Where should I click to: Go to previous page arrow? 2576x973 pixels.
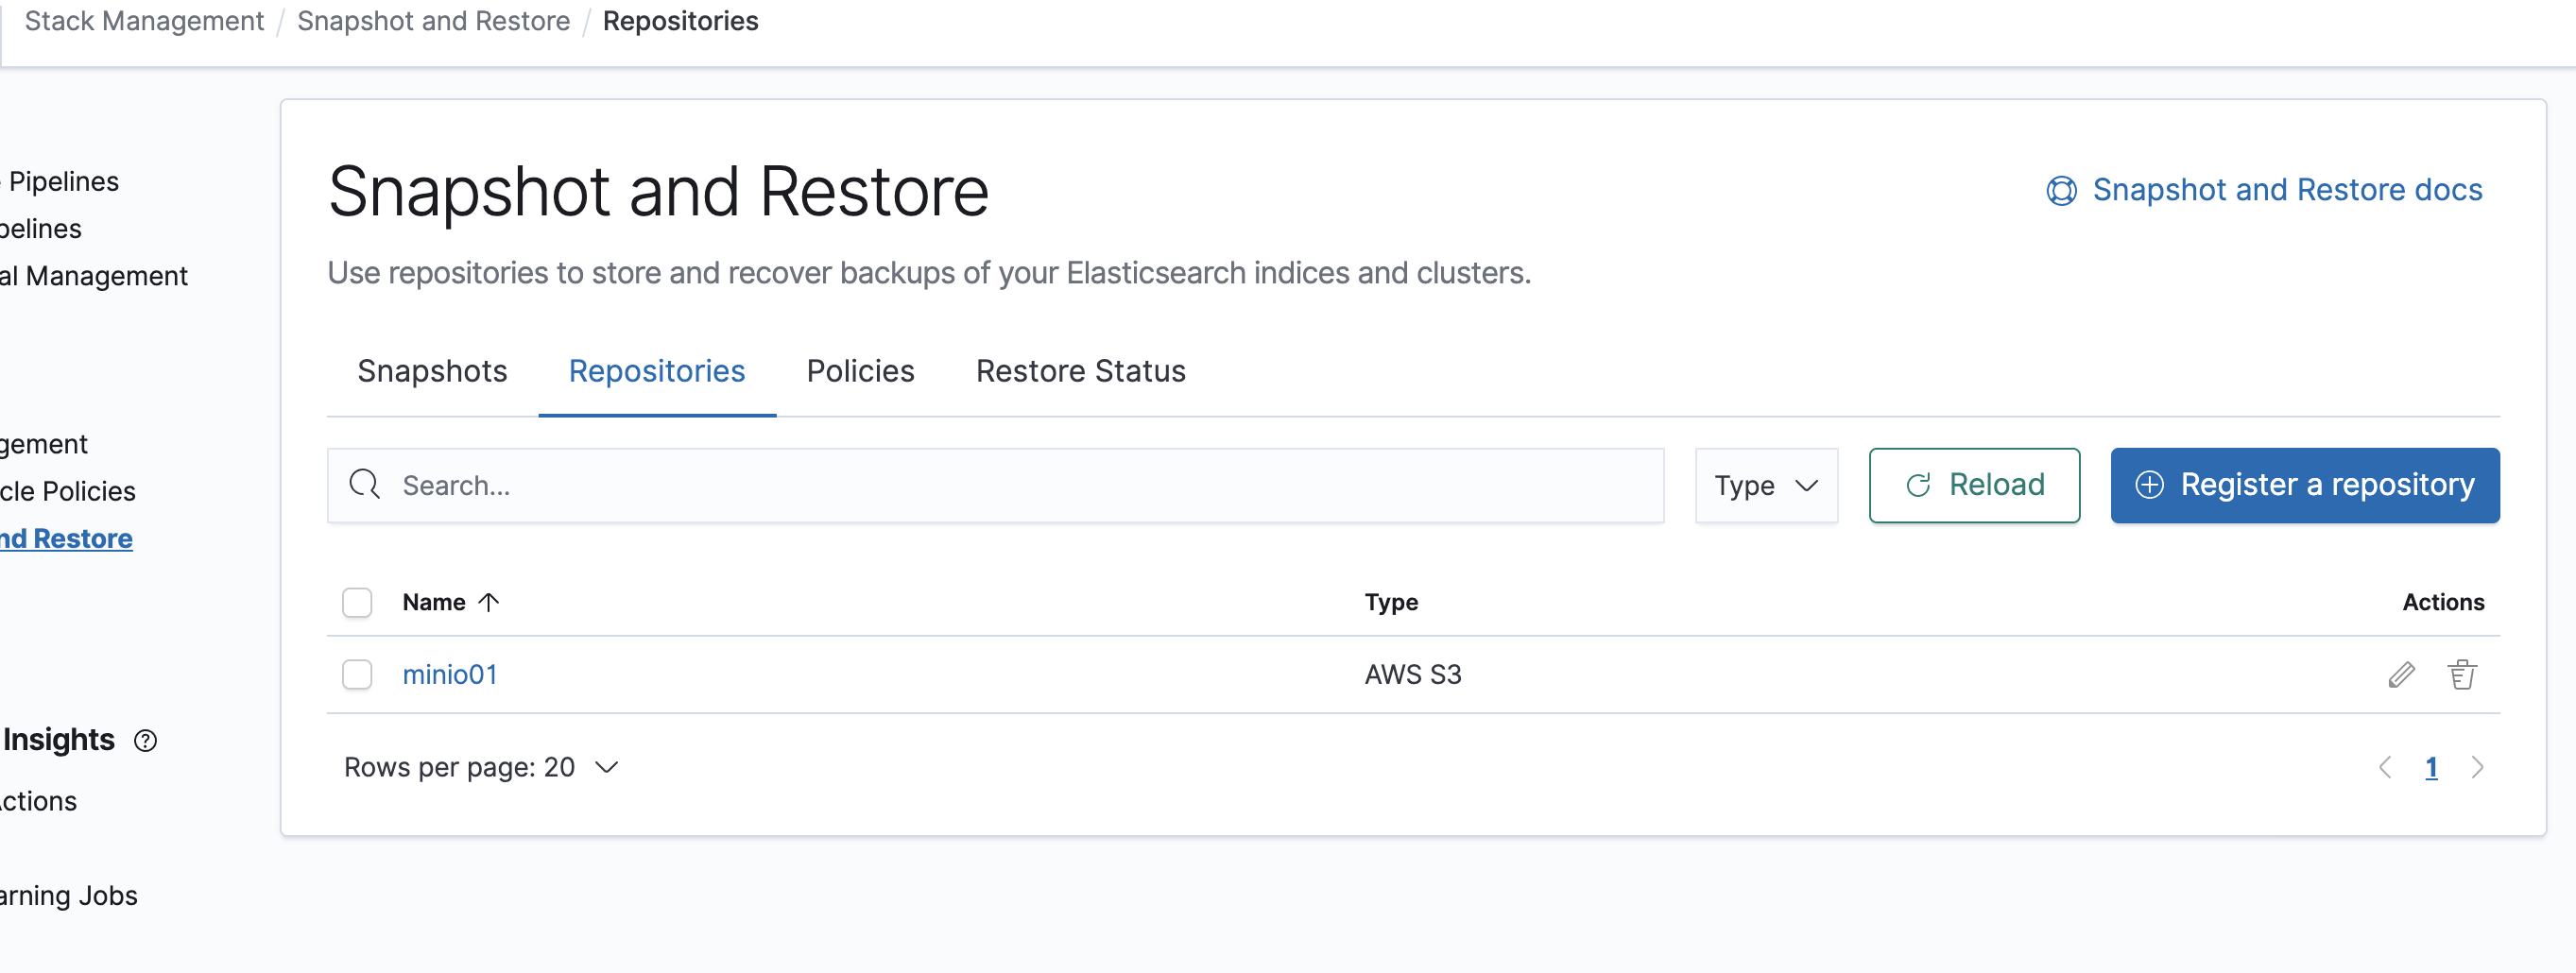click(x=2385, y=767)
